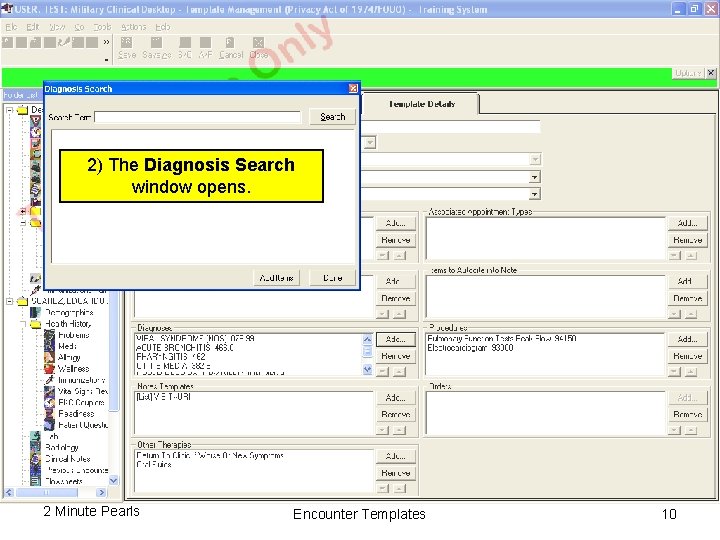The height and width of the screenshot is (540, 720).
Task: Click the Save toolbar icon
Action: (x=126, y=43)
